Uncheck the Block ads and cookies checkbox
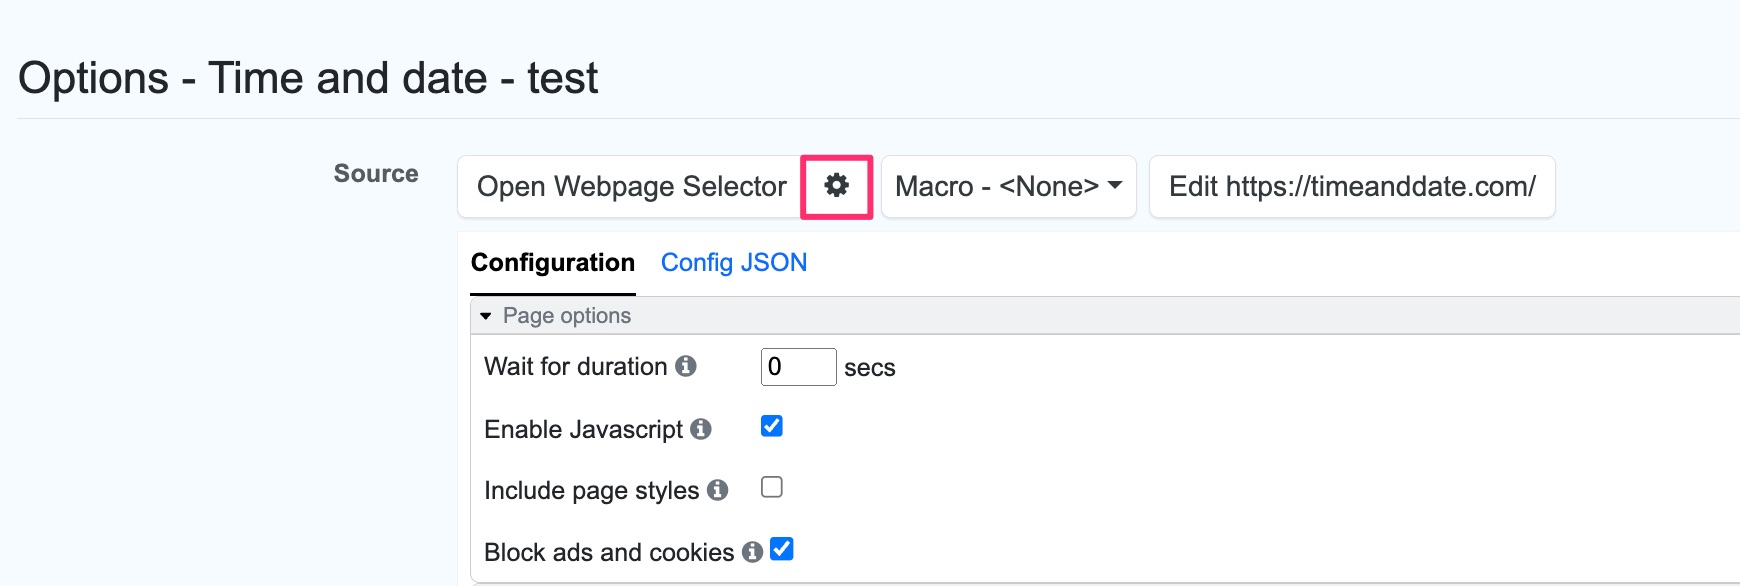The height and width of the screenshot is (586, 1740). point(782,549)
